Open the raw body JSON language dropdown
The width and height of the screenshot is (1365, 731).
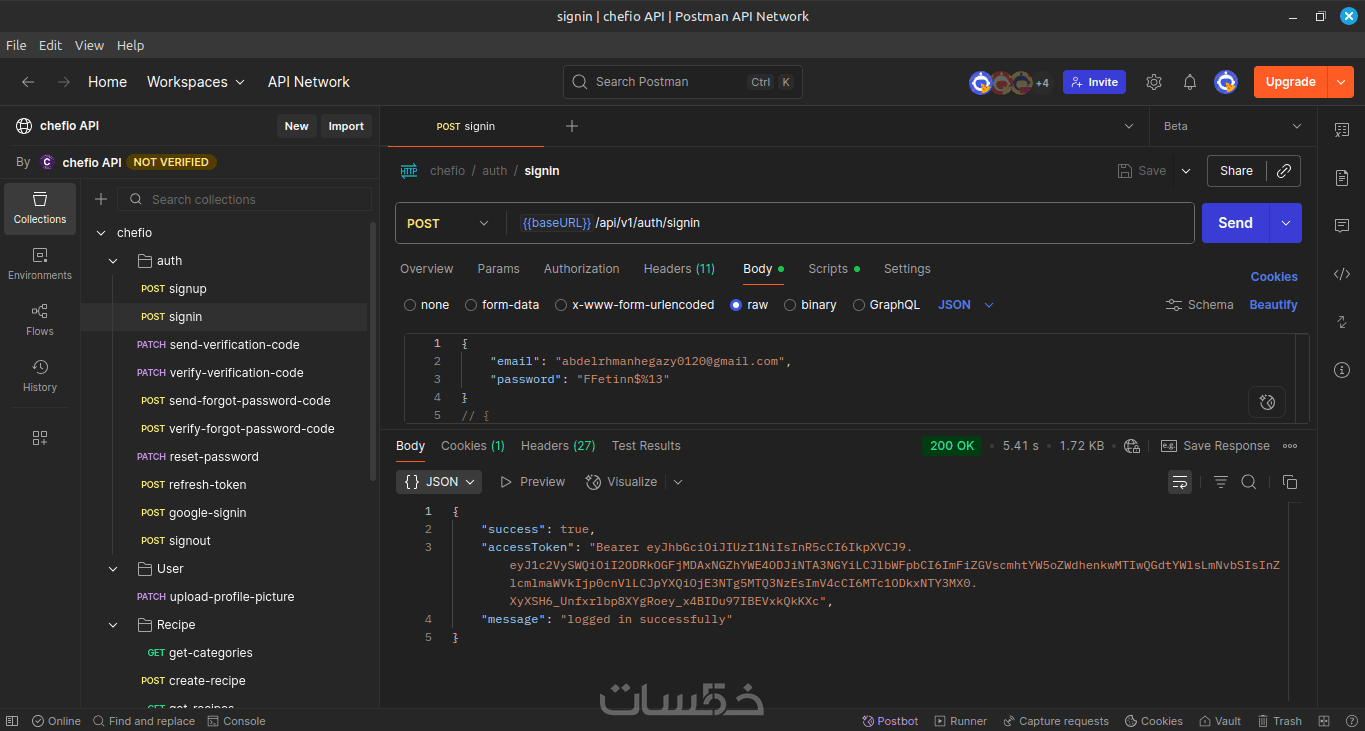click(x=966, y=305)
